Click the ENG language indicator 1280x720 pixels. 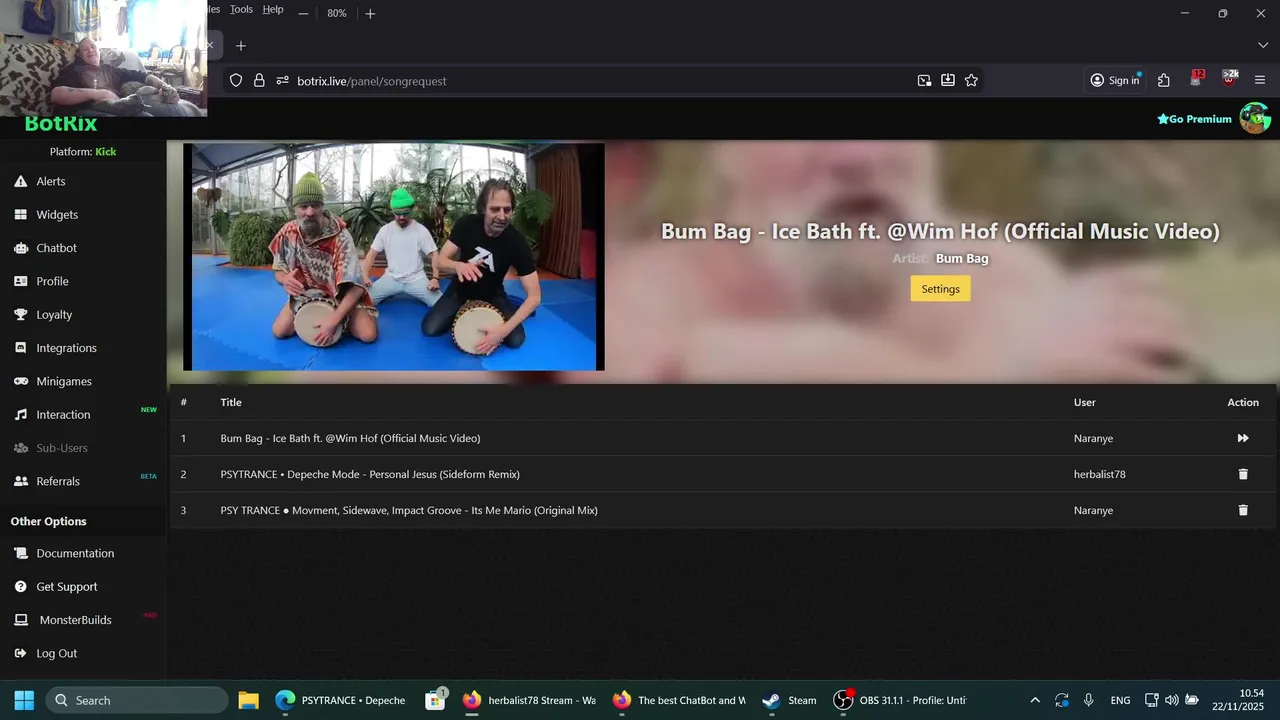click(1120, 700)
